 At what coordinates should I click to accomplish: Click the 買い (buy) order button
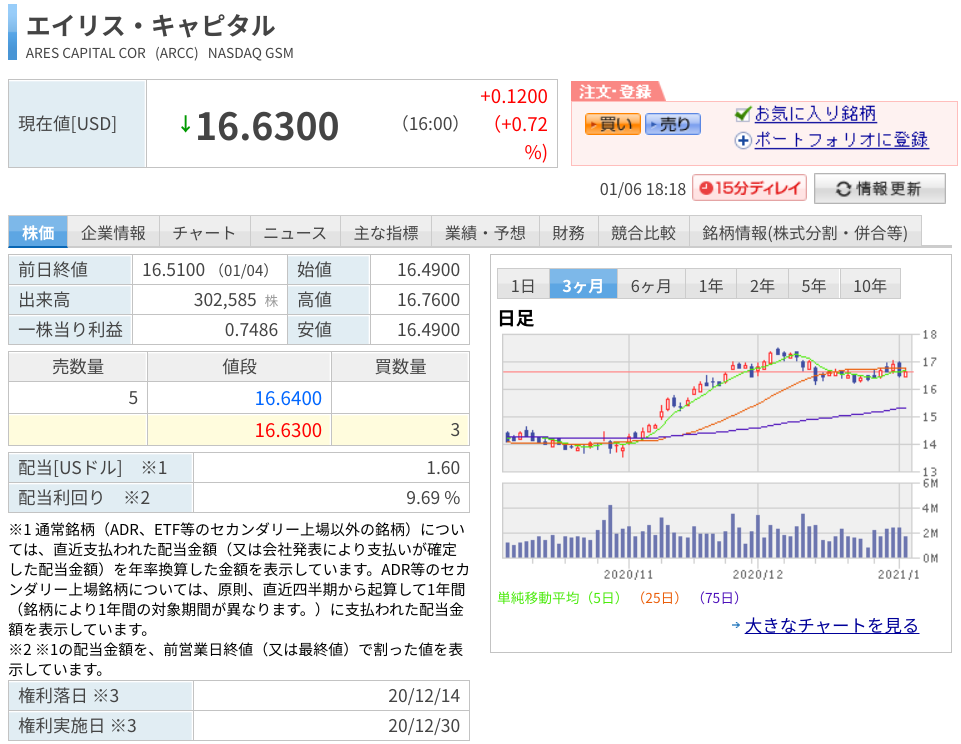tap(612, 124)
